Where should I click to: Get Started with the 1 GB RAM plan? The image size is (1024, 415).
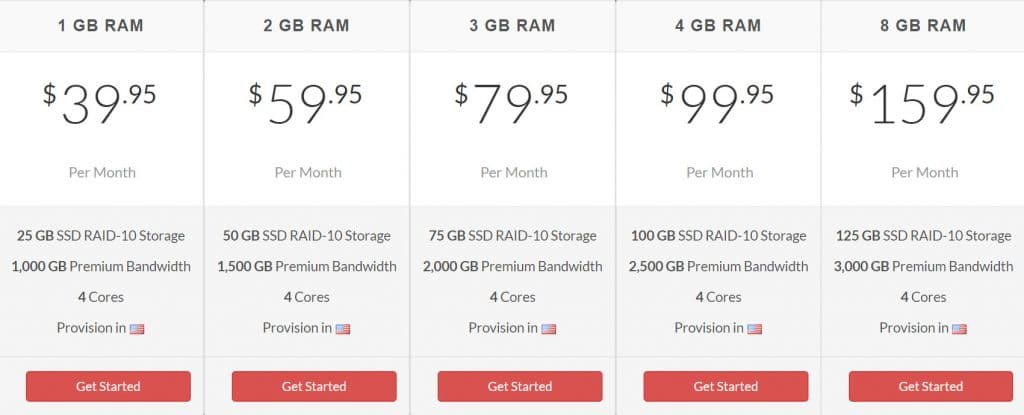[108, 386]
